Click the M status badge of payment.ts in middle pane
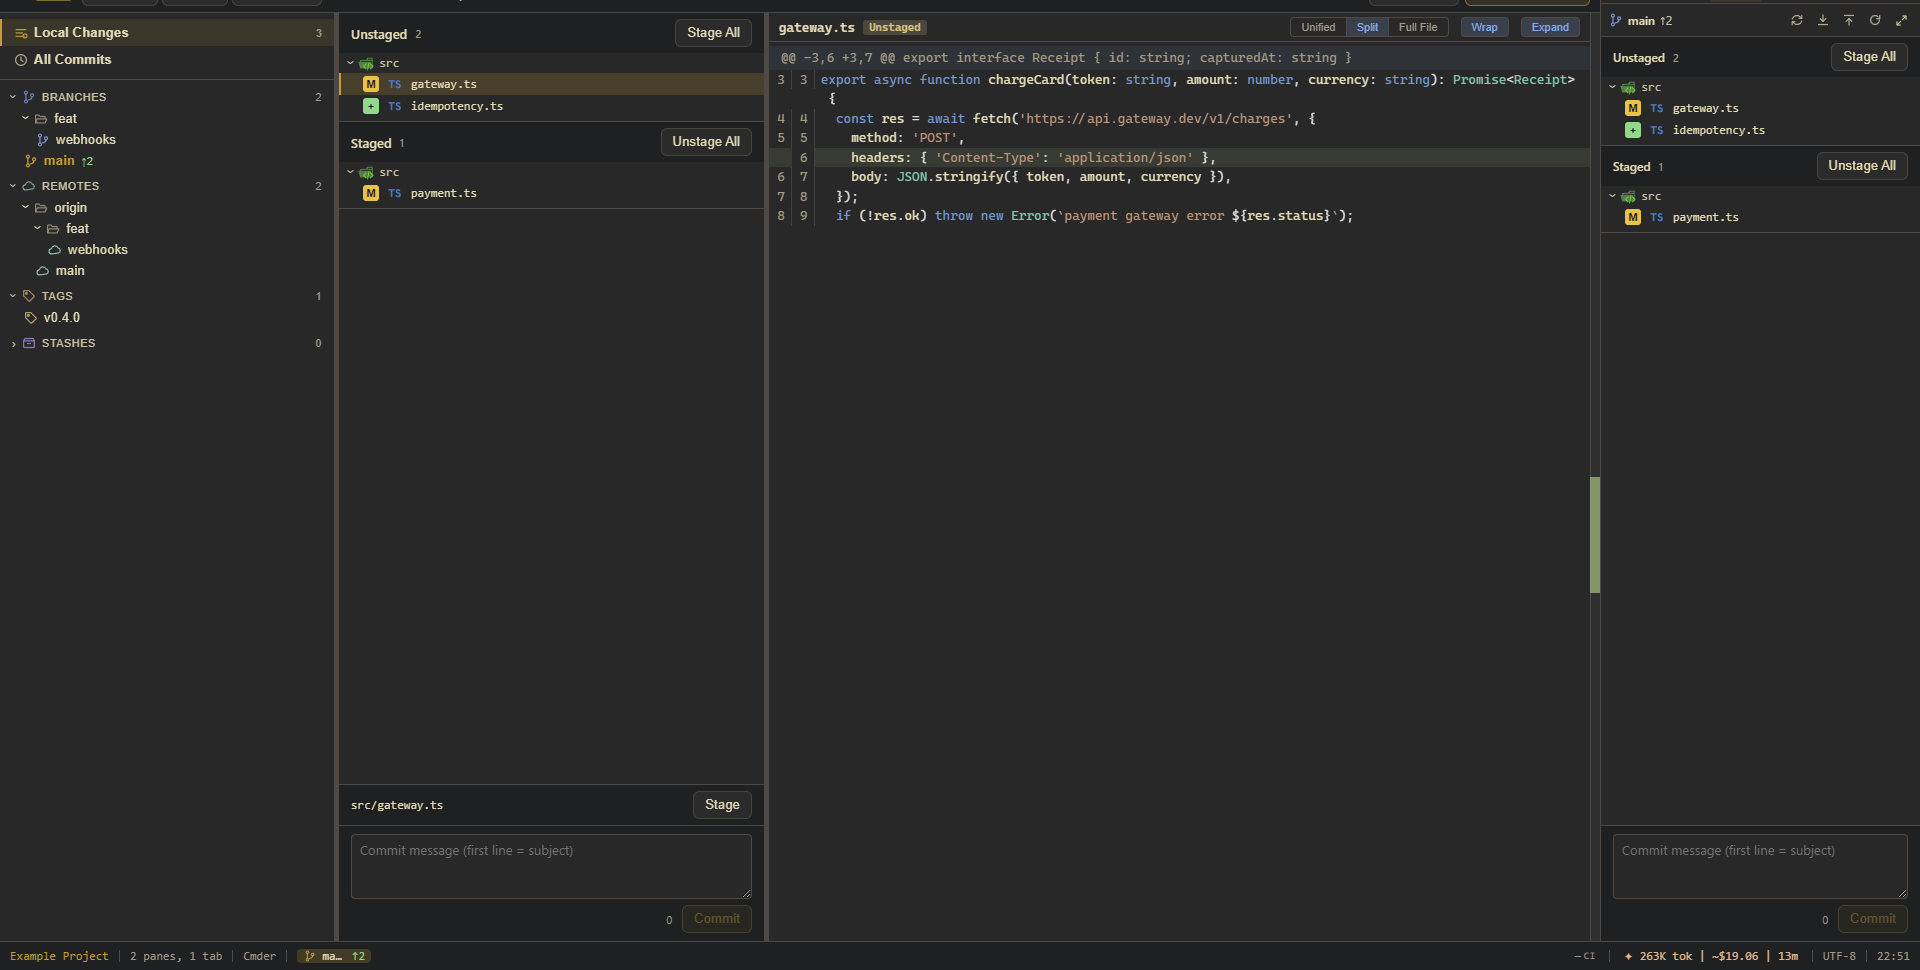This screenshot has width=1920, height=970. [x=371, y=193]
